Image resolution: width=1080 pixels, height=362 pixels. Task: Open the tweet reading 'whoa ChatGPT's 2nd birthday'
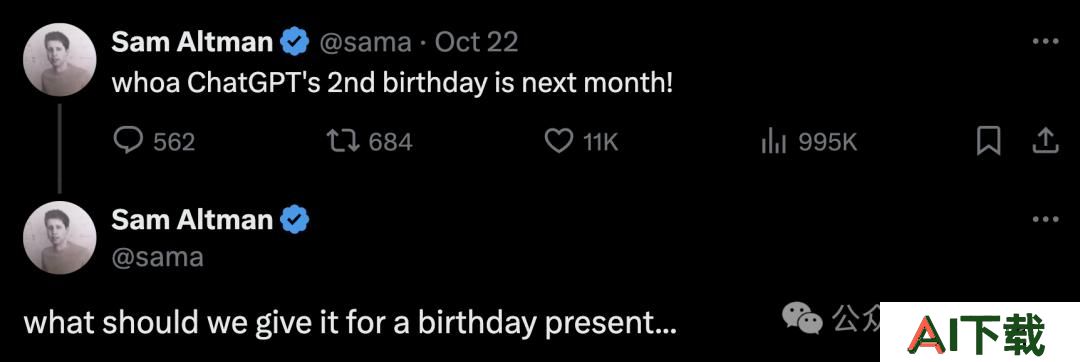(x=392, y=84)
